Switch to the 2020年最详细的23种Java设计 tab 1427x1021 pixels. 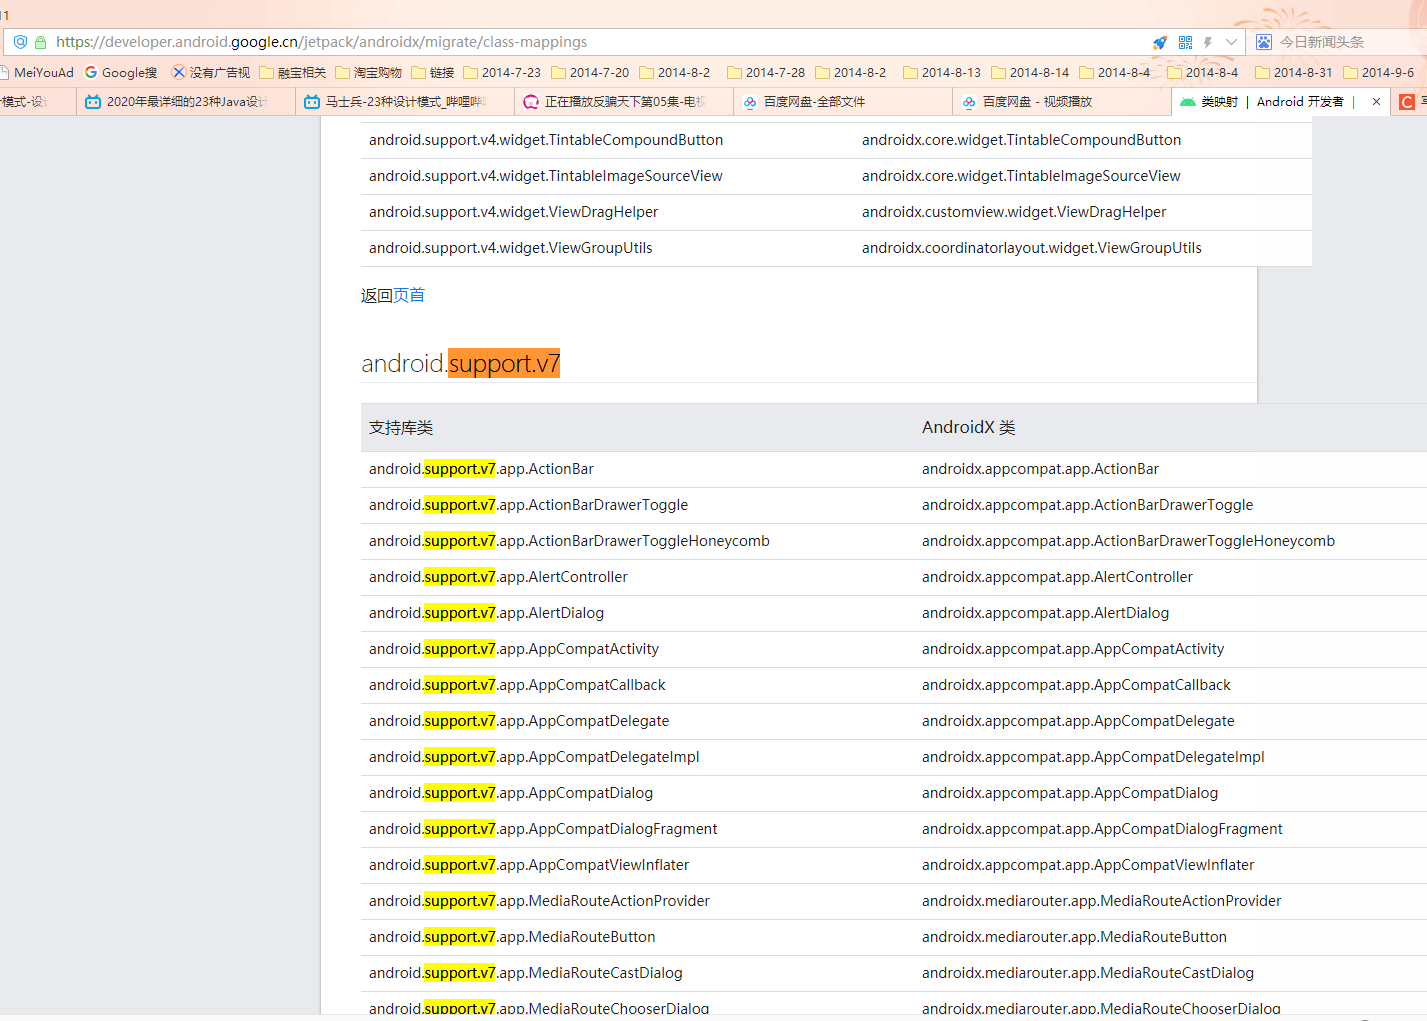[x=186, y=101]
